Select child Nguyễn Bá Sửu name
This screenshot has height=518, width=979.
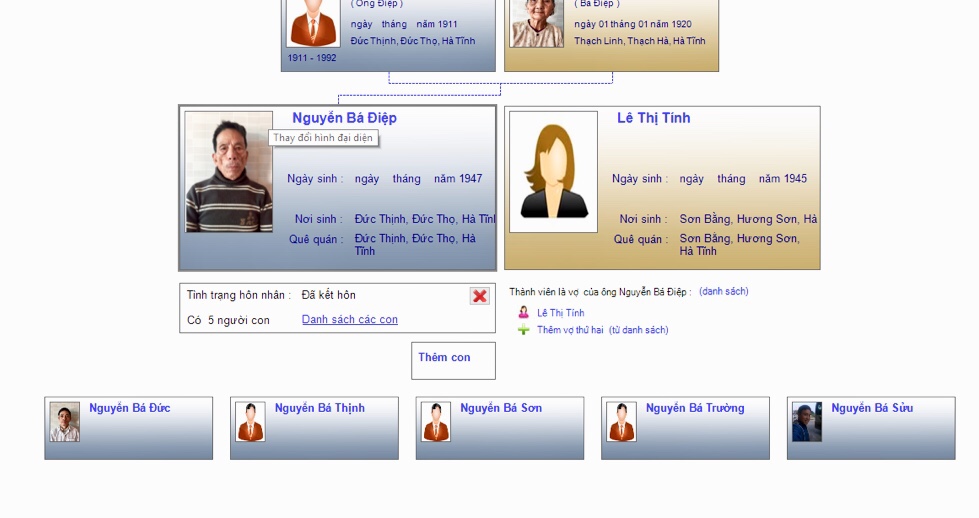pyautogui.click(x=872, y=408)
